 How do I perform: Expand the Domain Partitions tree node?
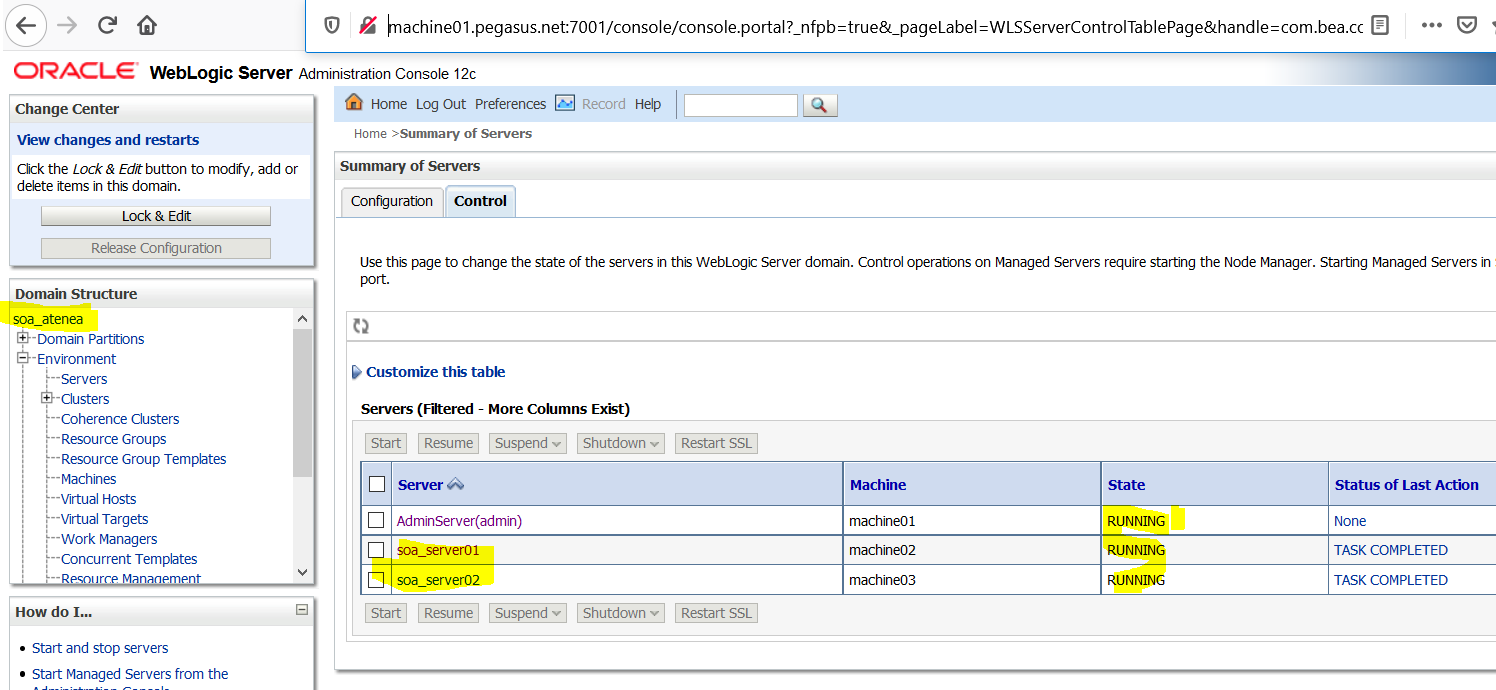click(x=23, y=338)
